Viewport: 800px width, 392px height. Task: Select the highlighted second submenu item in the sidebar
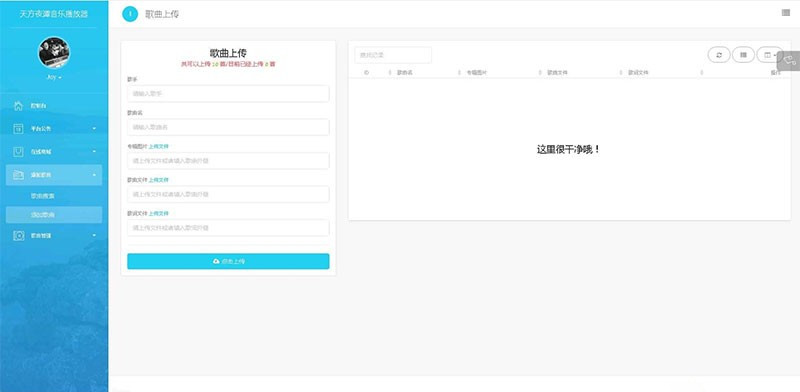point(54,215)
